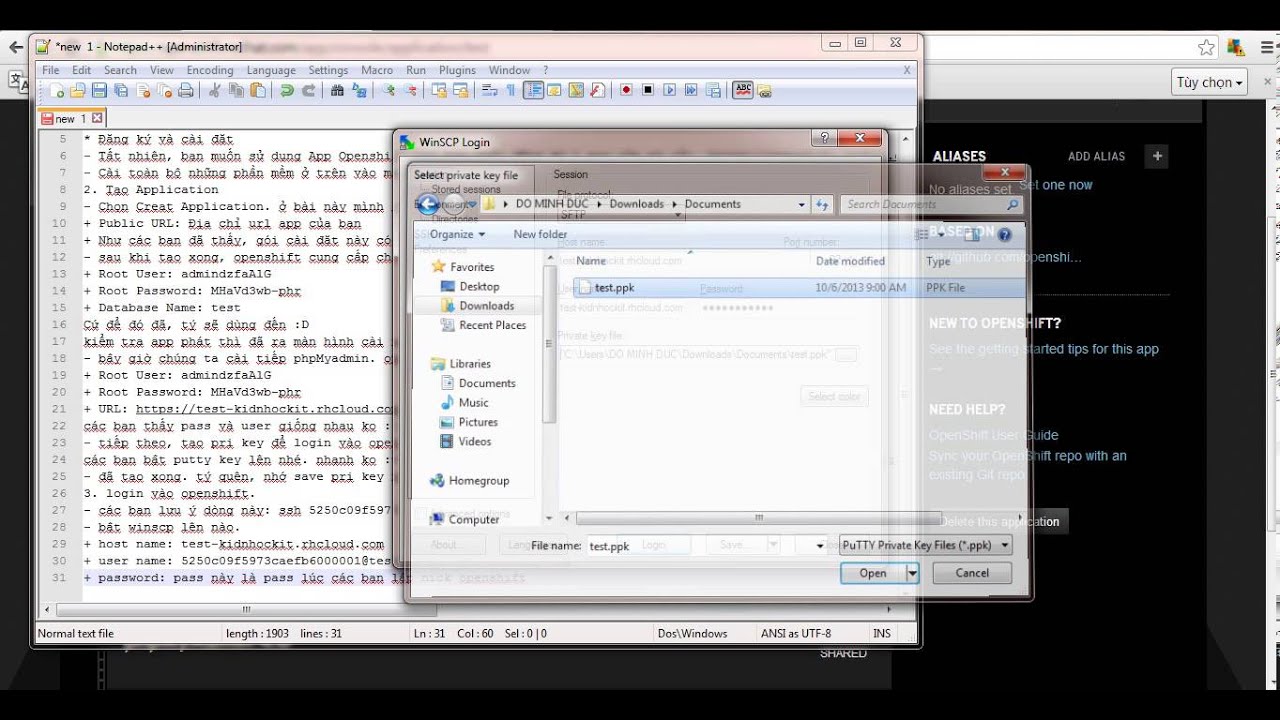
Task: Click the Downloads segment in address bar
Action: [637, 204]
